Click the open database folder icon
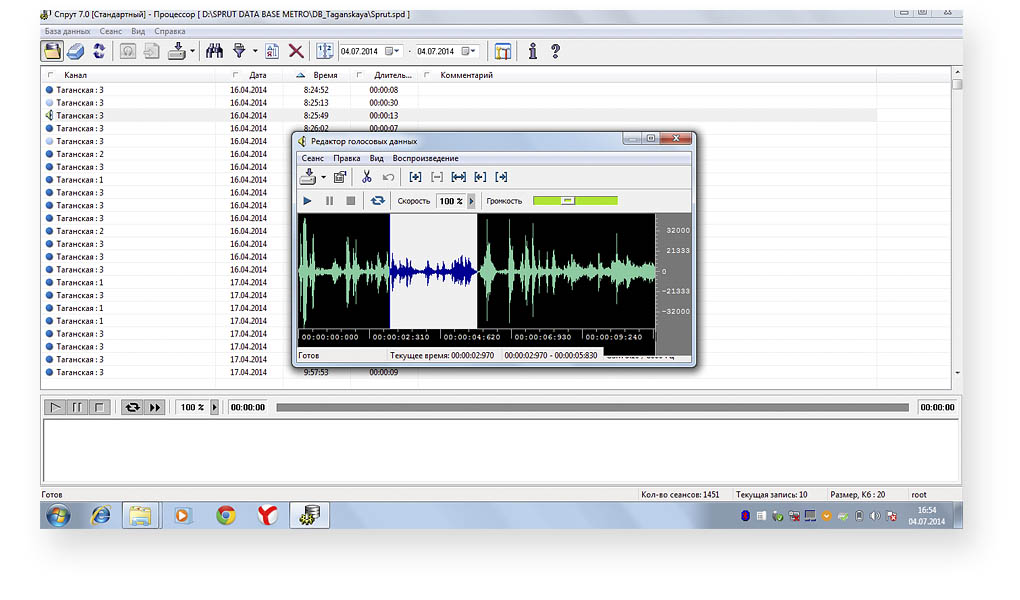The width and height of the screenshot is (1020, 600). 52,51
